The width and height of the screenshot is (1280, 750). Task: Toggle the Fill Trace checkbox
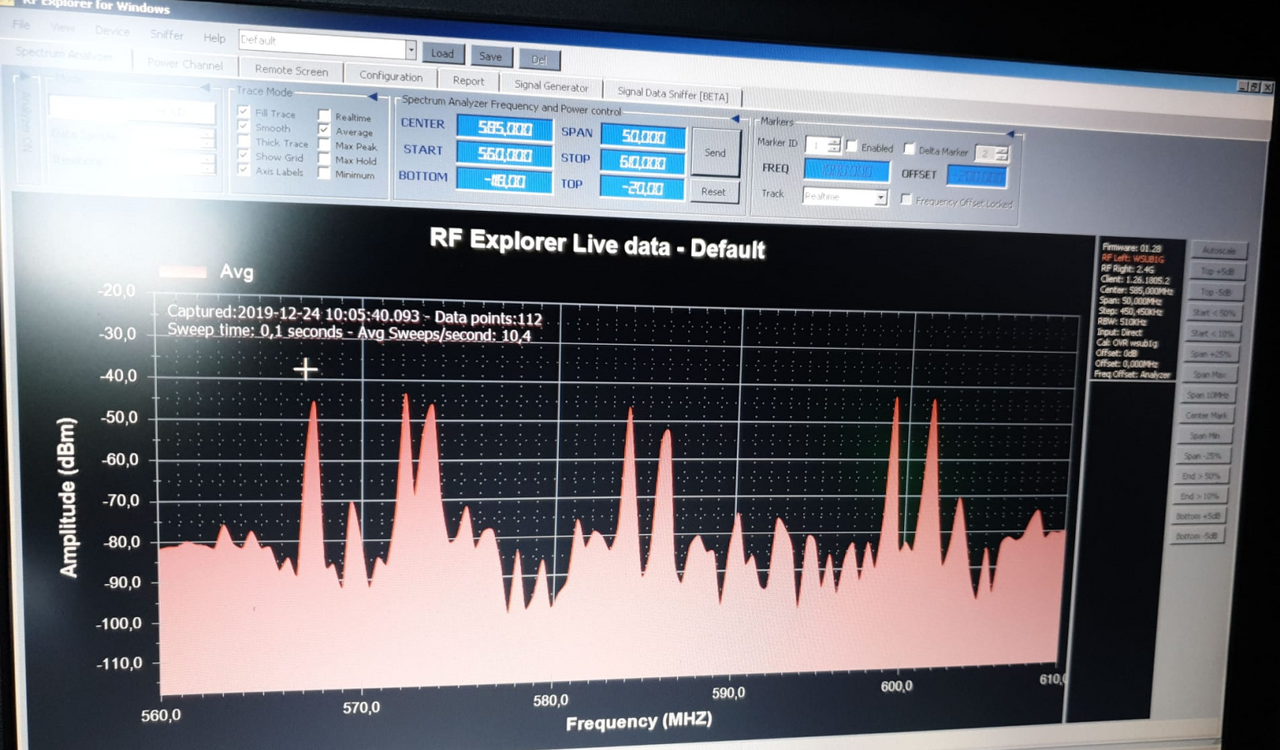pyautogui.click(x=243, y=112)
